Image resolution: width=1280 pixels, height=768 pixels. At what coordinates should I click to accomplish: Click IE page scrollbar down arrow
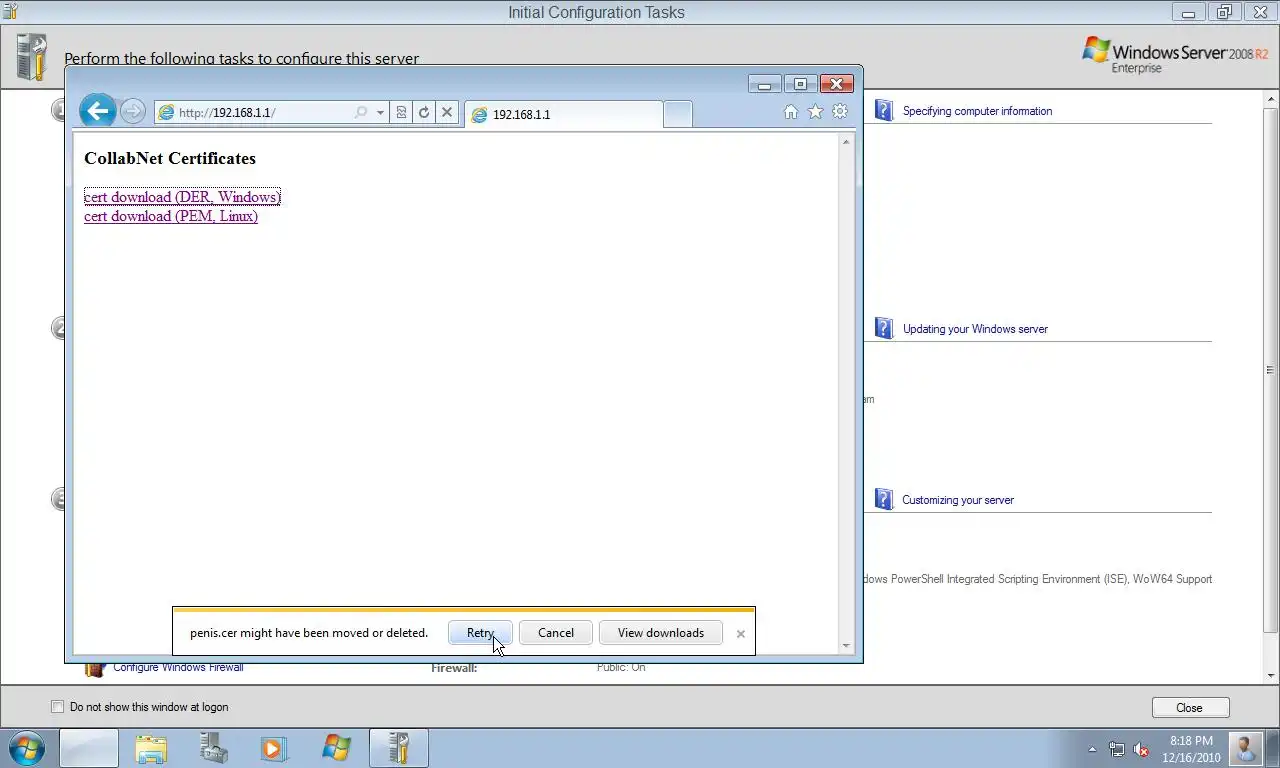846,646
